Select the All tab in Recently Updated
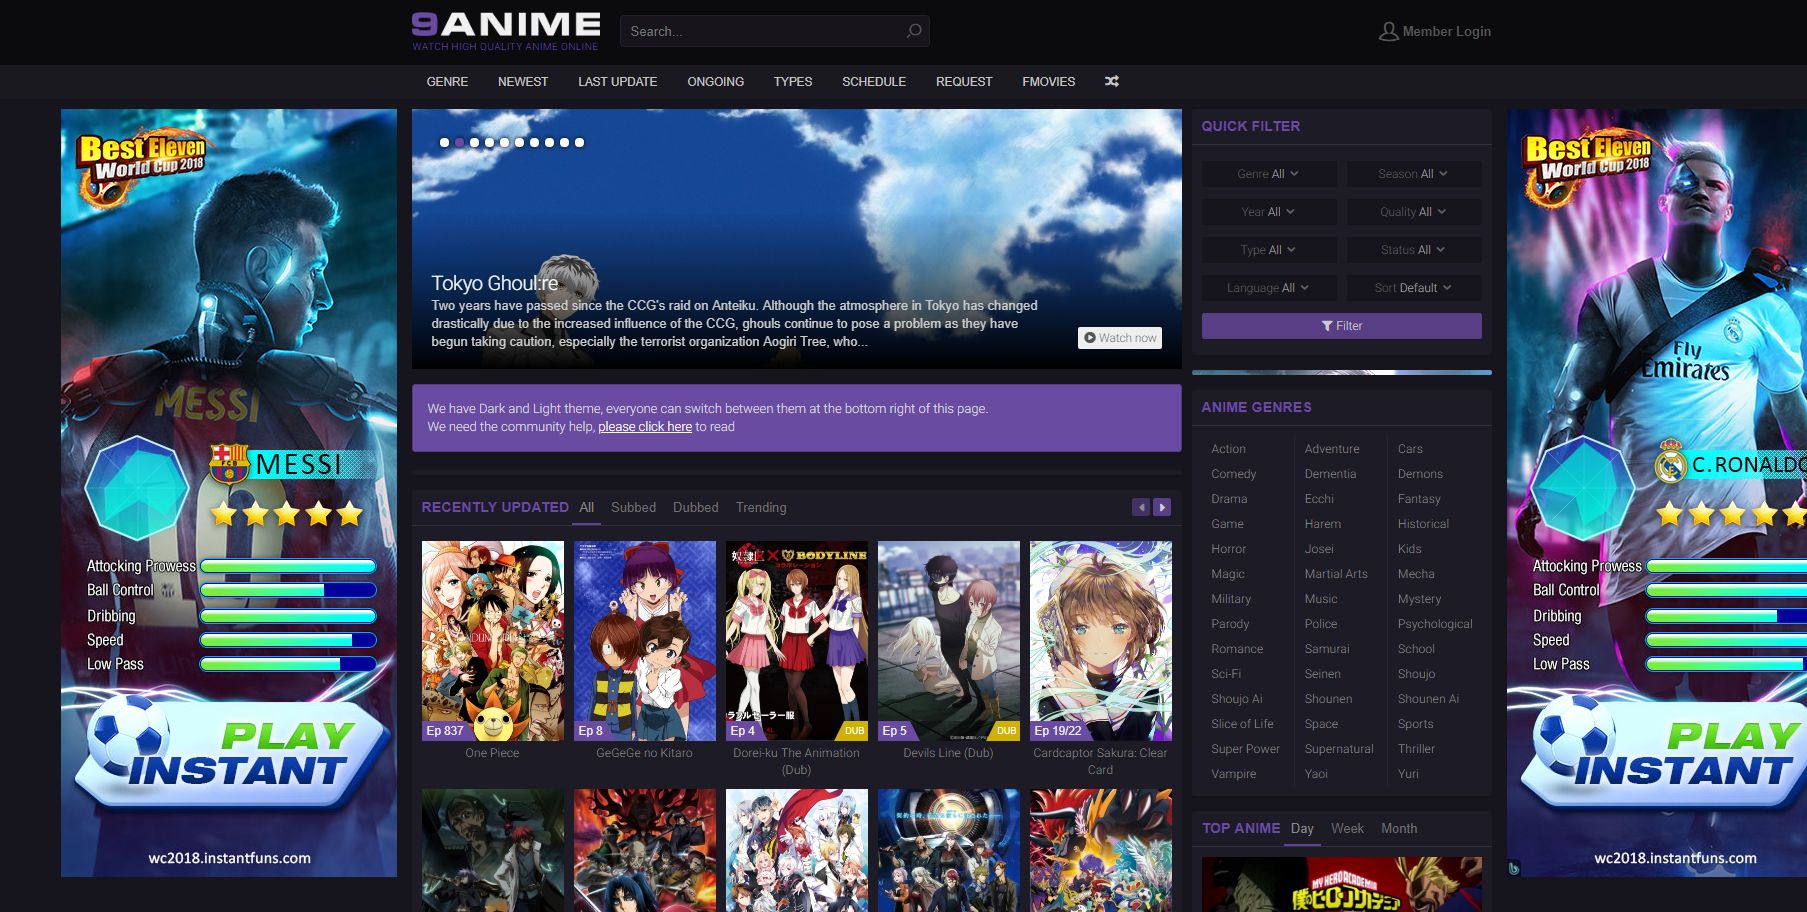This screenshot has width=1807, height=912. 587,507
